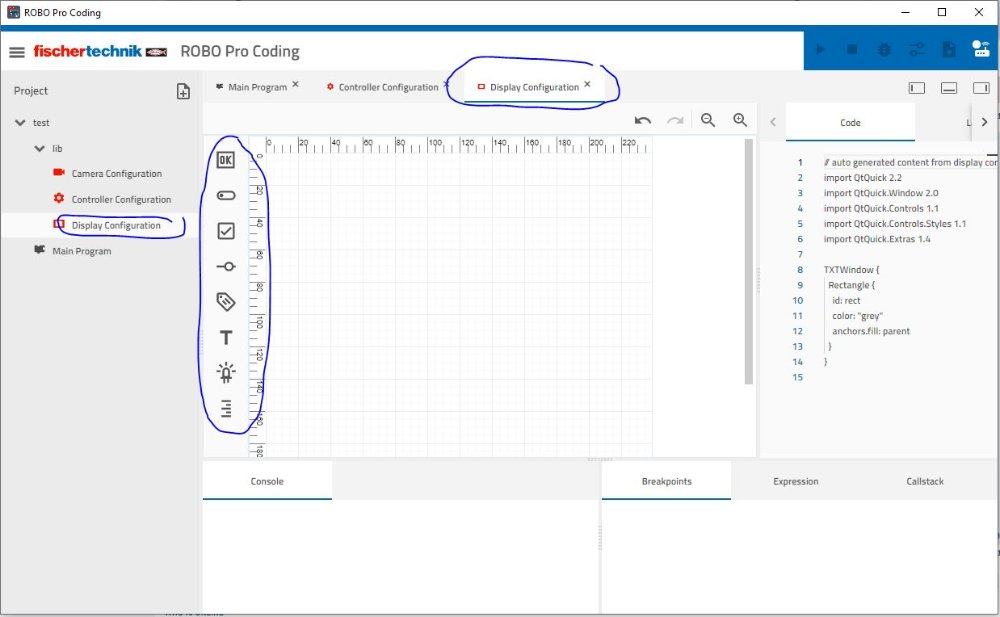1000x617 pixels.
Task: Zoom out of the display canvas
Action: [x=708, y=120]
